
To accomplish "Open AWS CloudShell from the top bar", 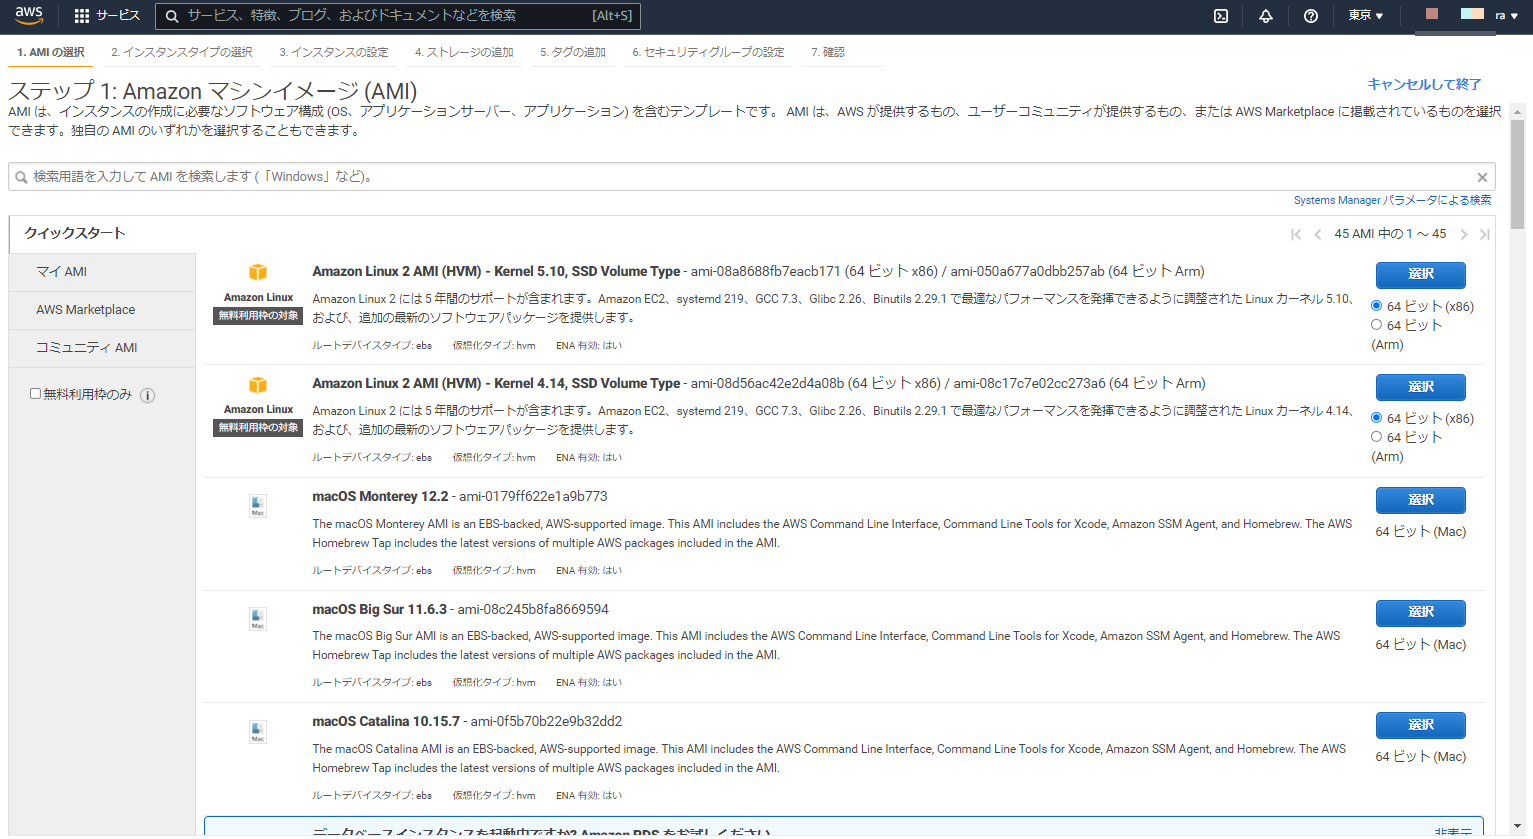I will point(1221,16).
